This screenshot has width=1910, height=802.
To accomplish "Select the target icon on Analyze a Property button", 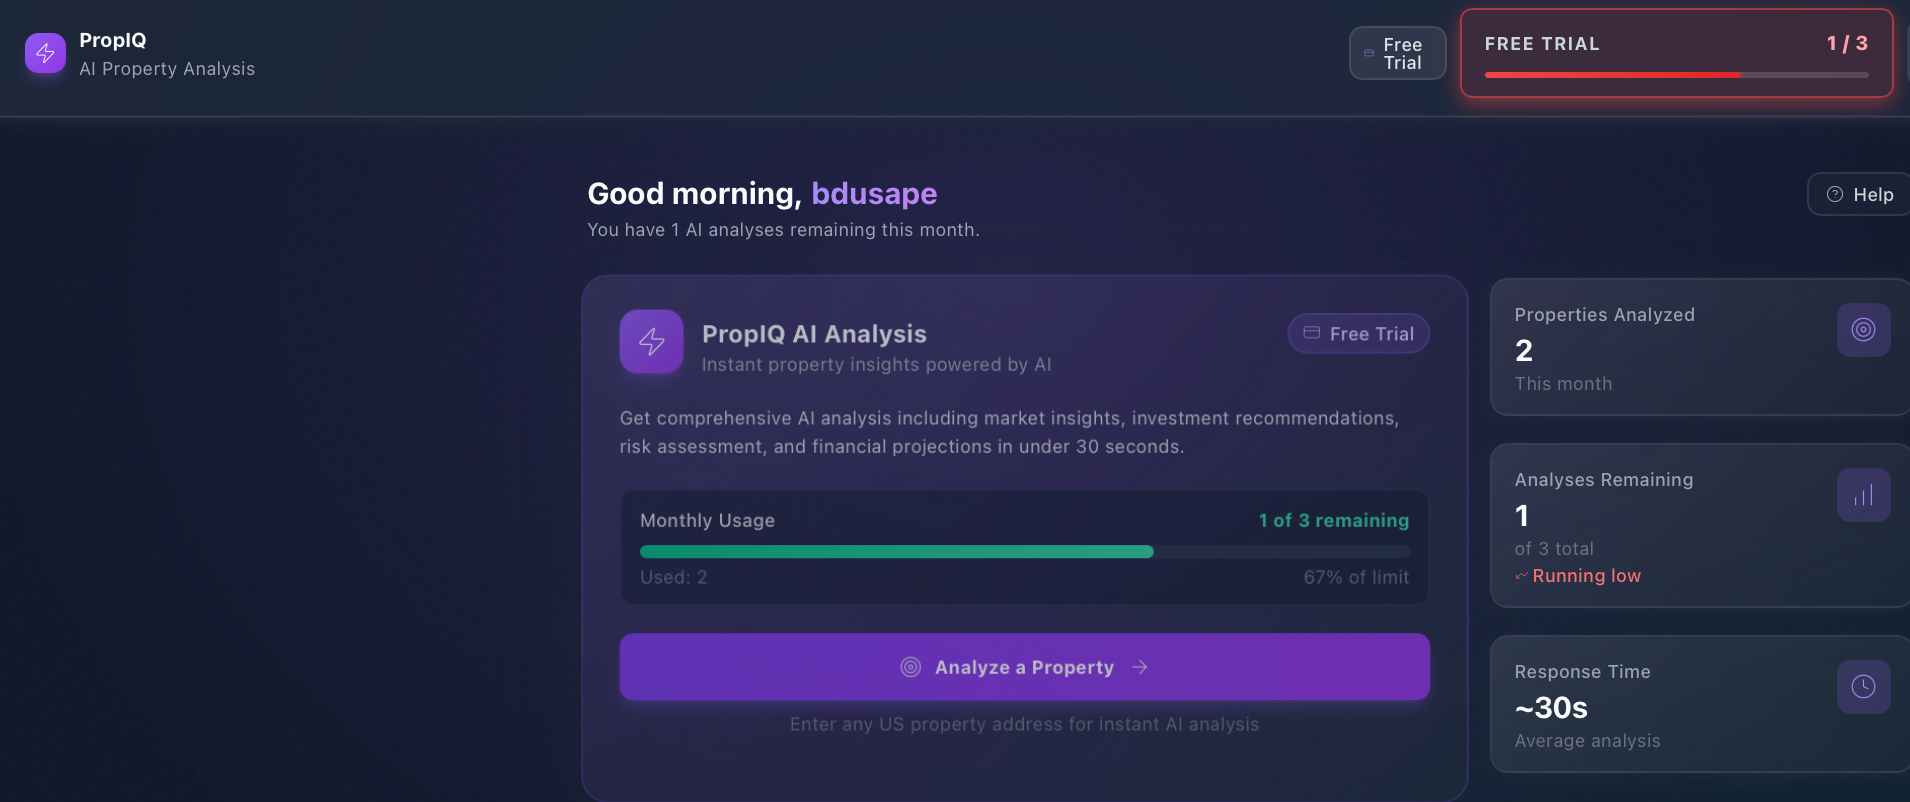I will point(911,666).
